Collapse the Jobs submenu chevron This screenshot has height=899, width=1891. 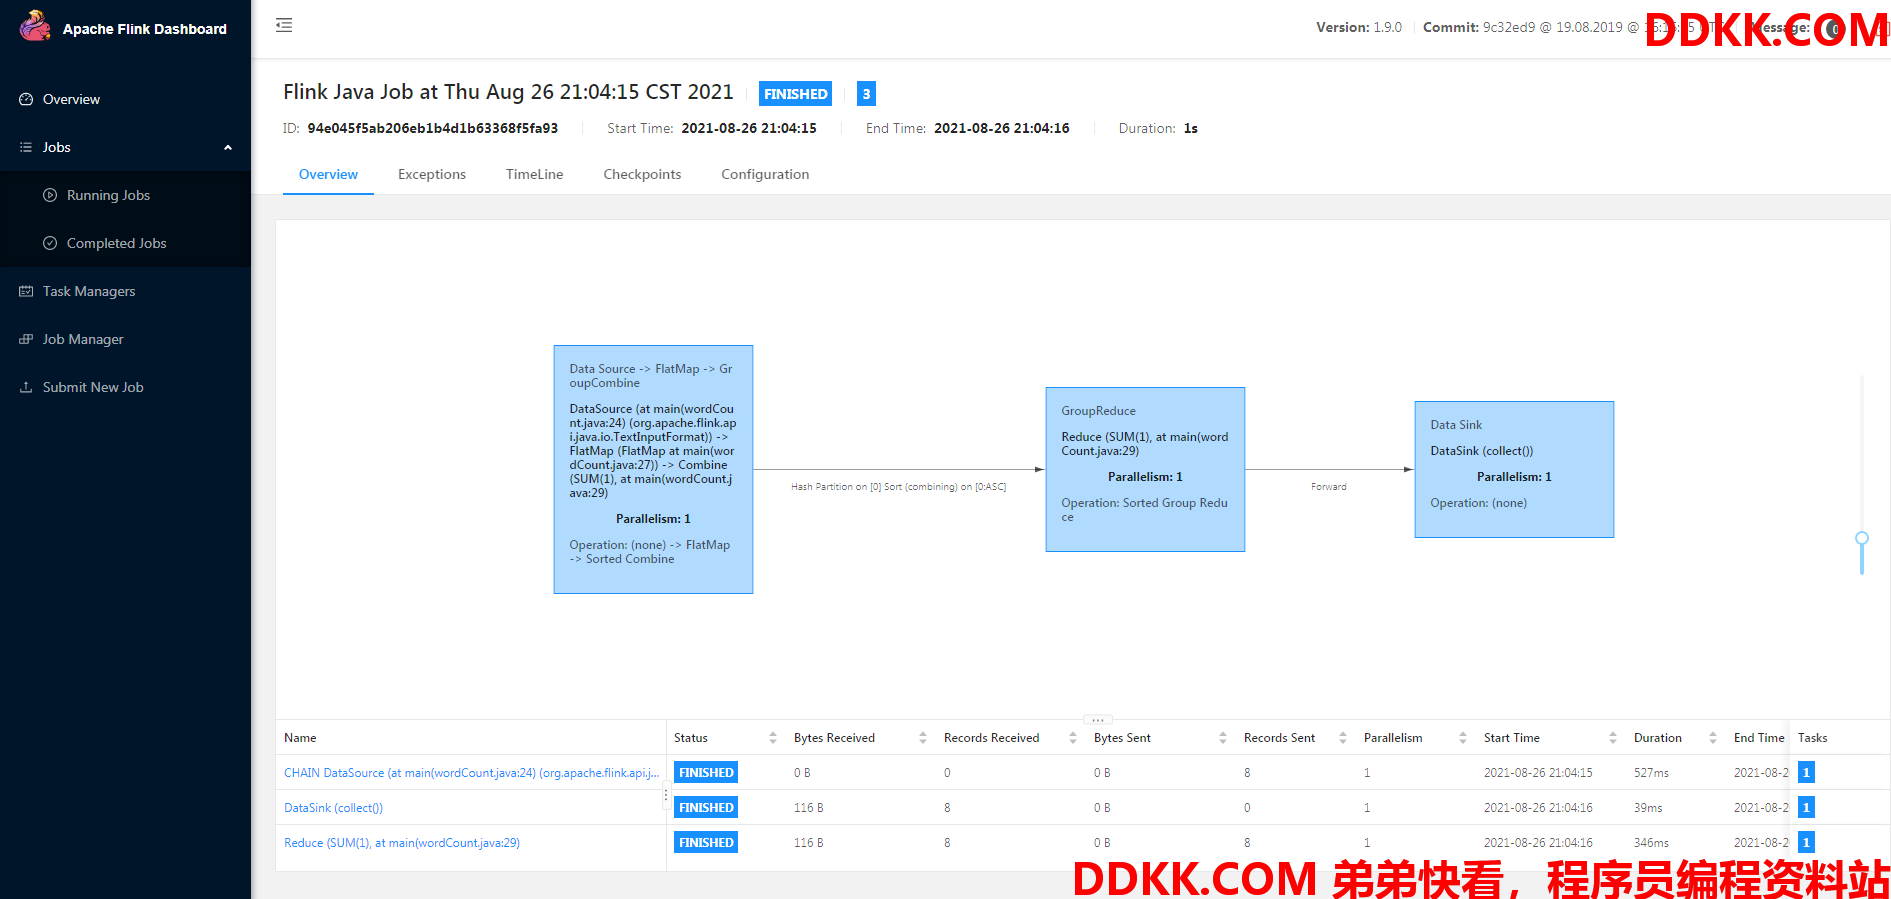(x=228, y=147)
